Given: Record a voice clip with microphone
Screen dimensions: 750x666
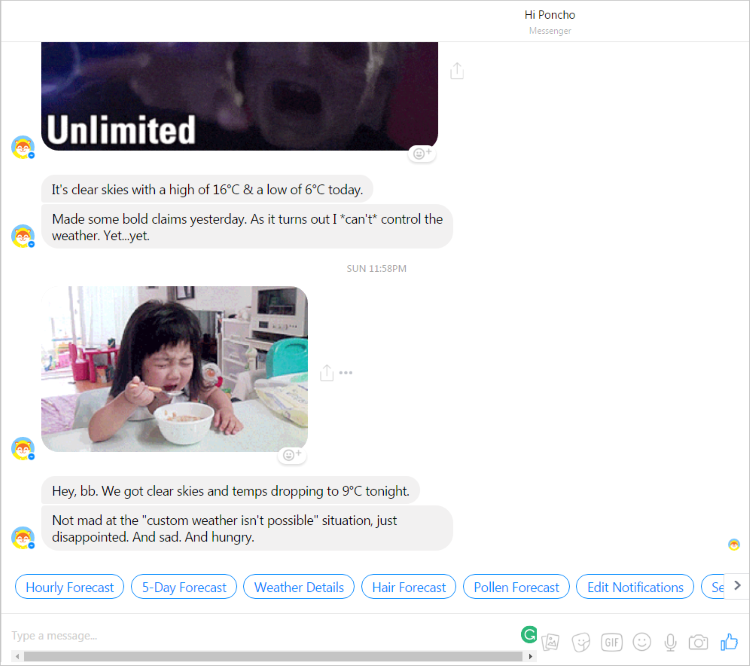Looking at the screenshot, I should (671, 642).
